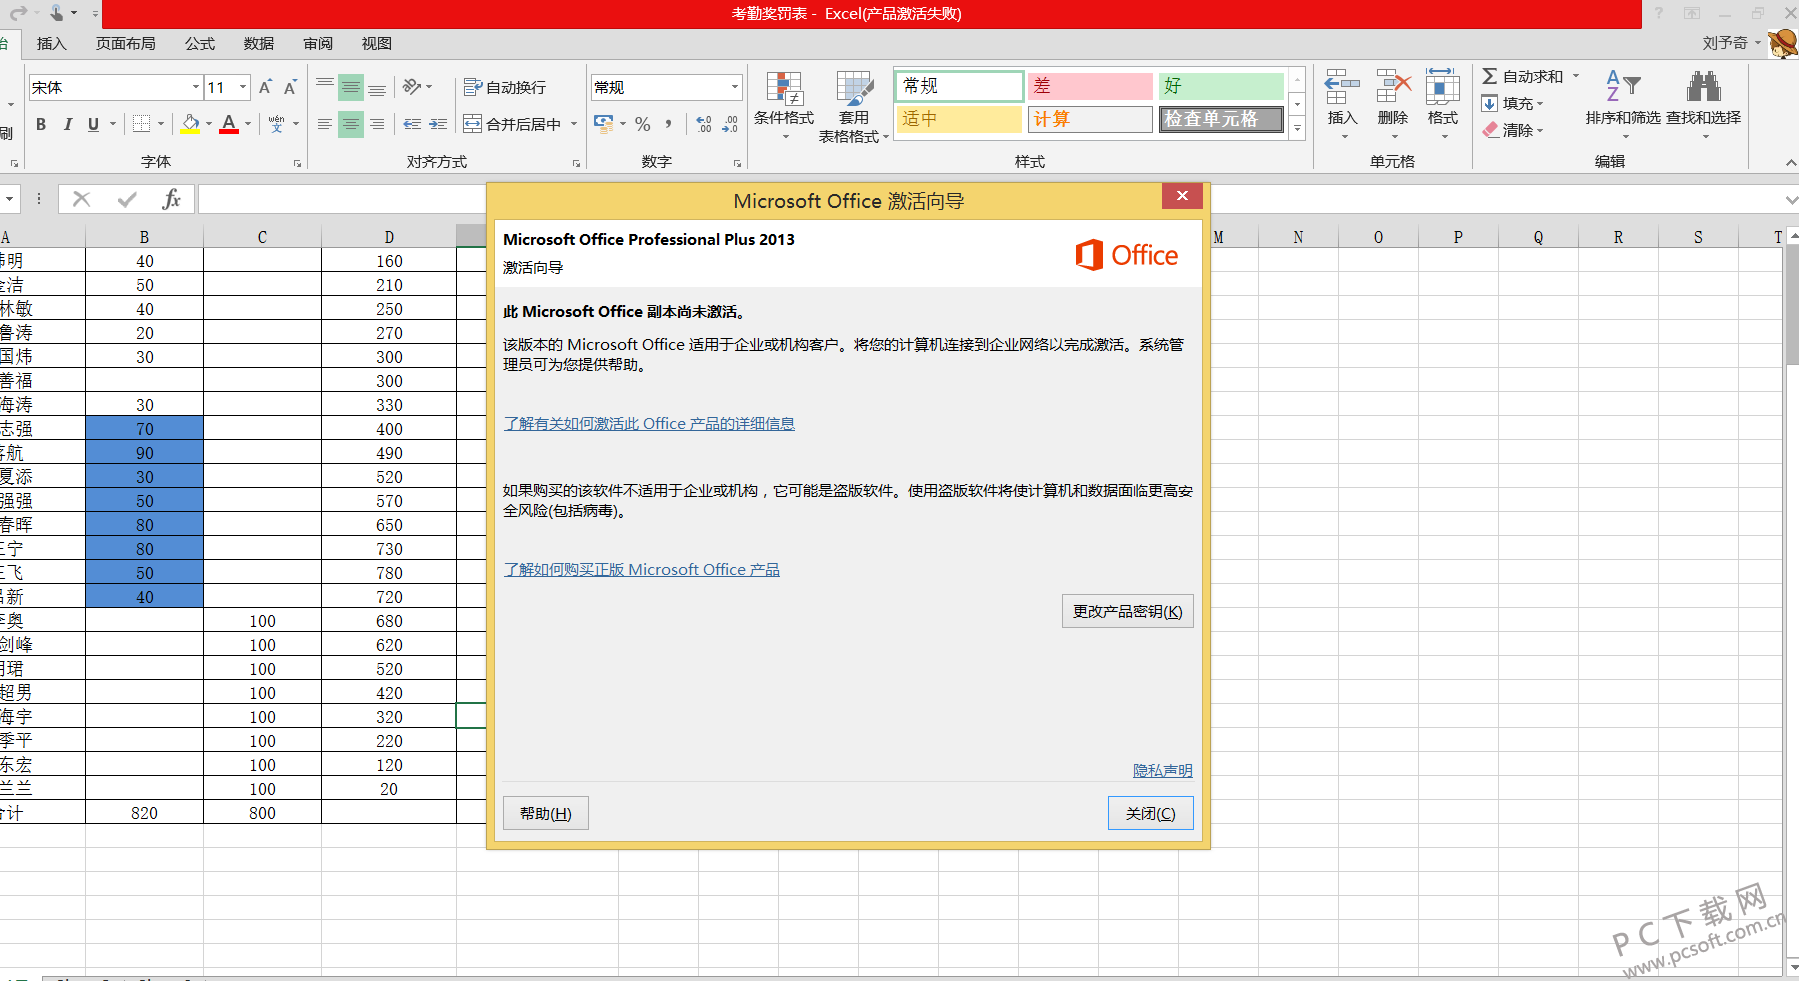The height and width of the screenshot is (981, 1799).
Task: Align text right horizontally
Action: pos(377,124)
